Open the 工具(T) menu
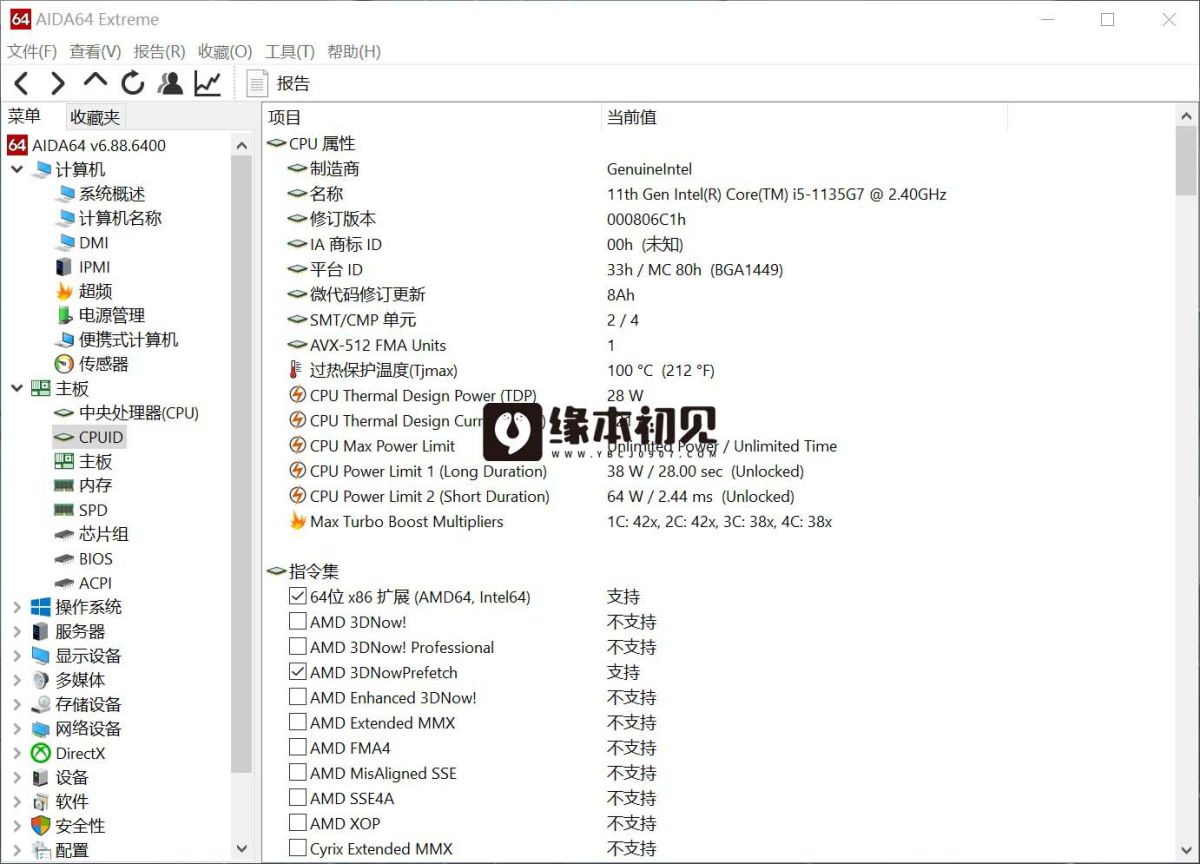Screen dimensions: 1200x864 point(290,51)
